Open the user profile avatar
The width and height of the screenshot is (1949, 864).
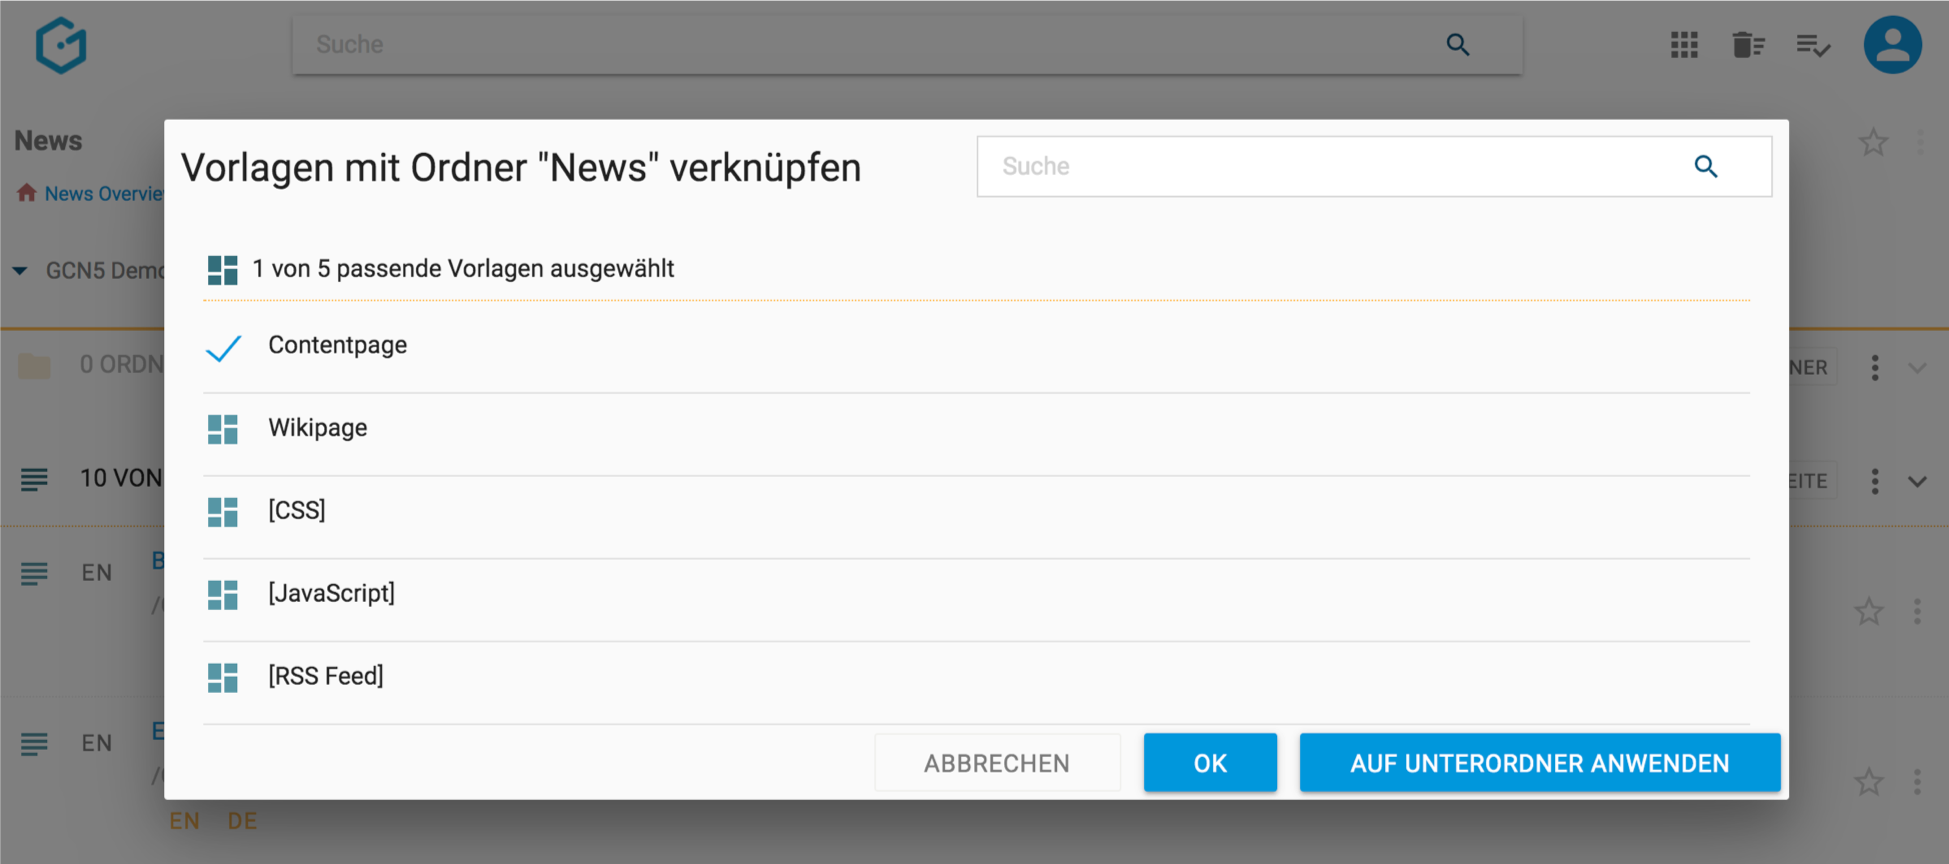tap(1892, 45)
